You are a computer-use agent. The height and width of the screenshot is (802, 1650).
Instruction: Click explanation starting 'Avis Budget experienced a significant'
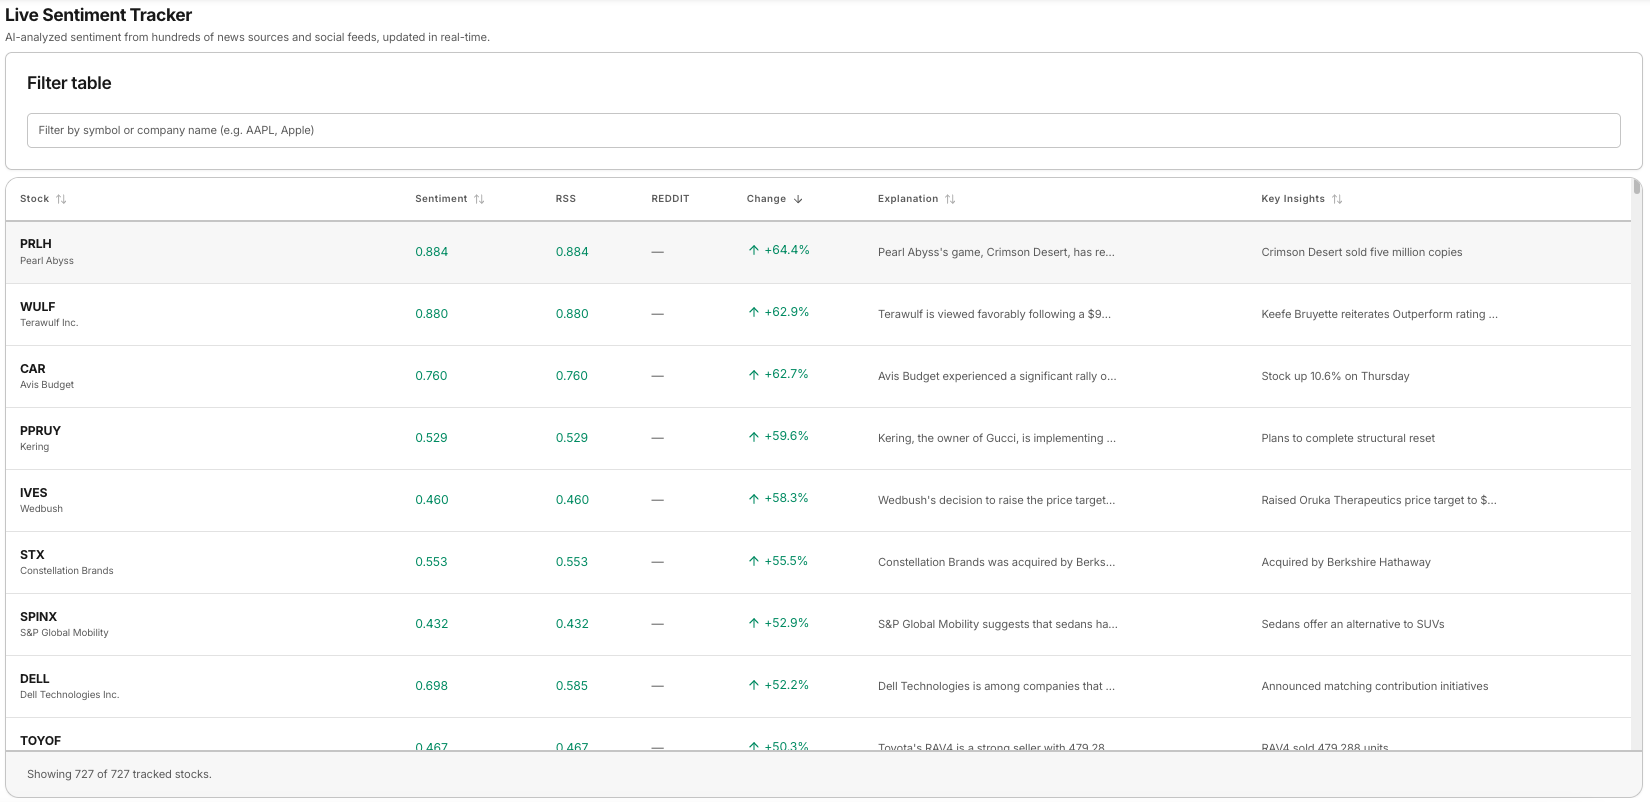[997, 376]
